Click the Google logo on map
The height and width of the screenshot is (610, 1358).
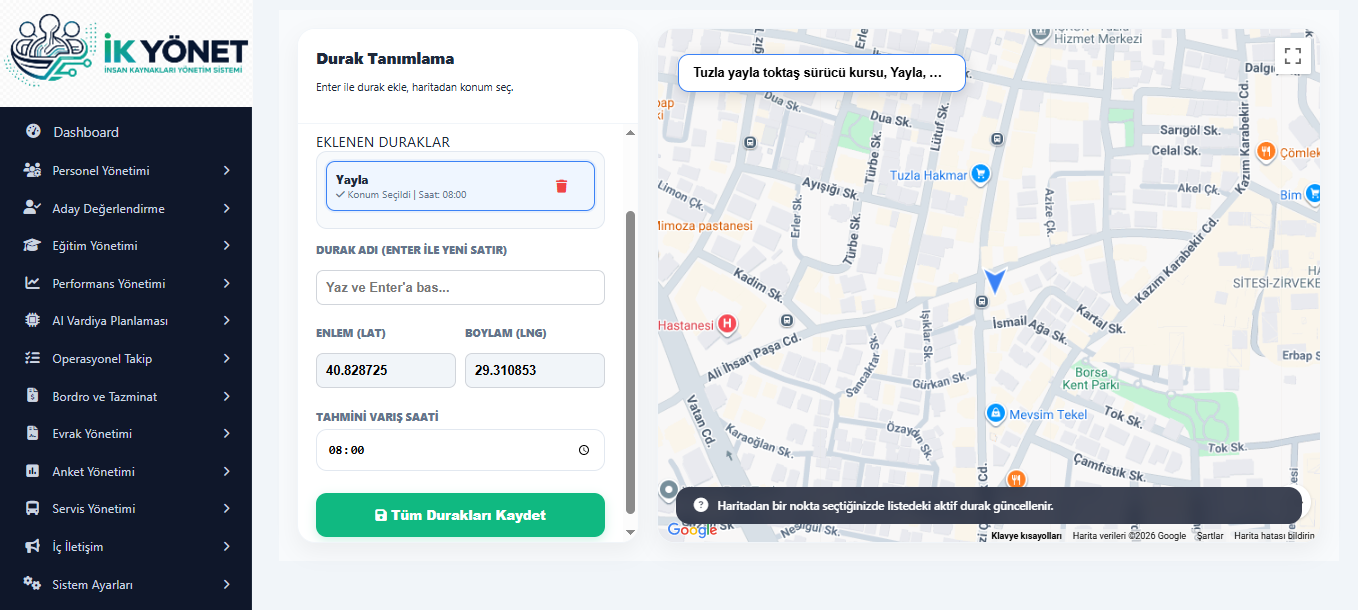click(x=692, y=530)
